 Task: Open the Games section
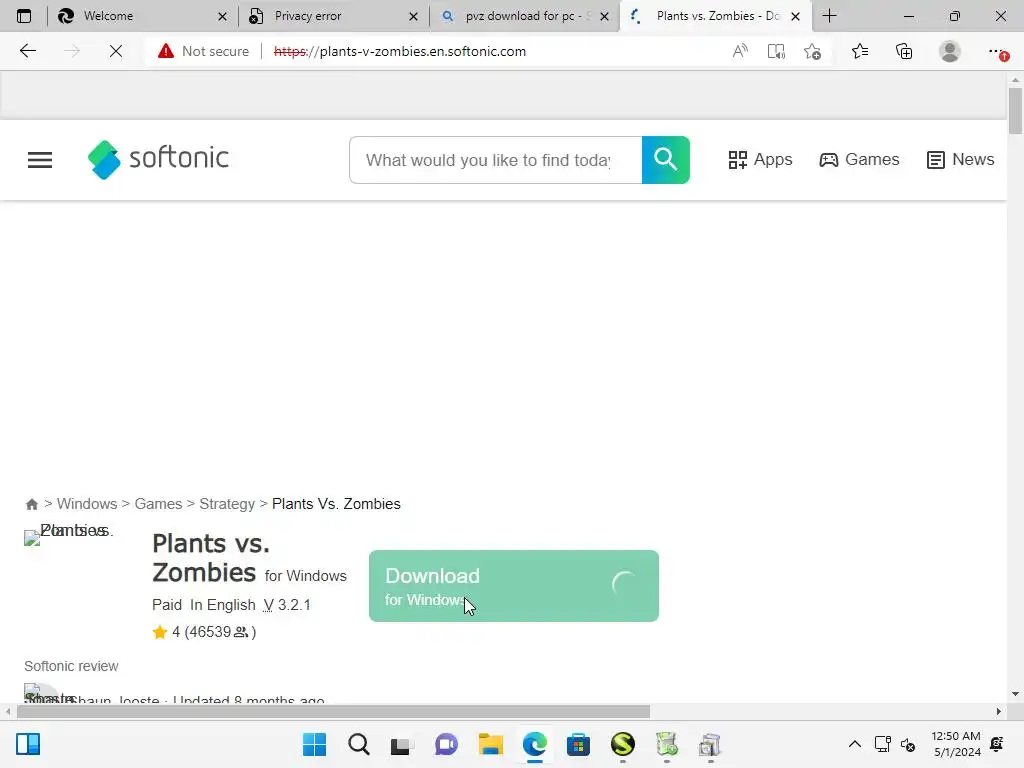coord(859,159)
